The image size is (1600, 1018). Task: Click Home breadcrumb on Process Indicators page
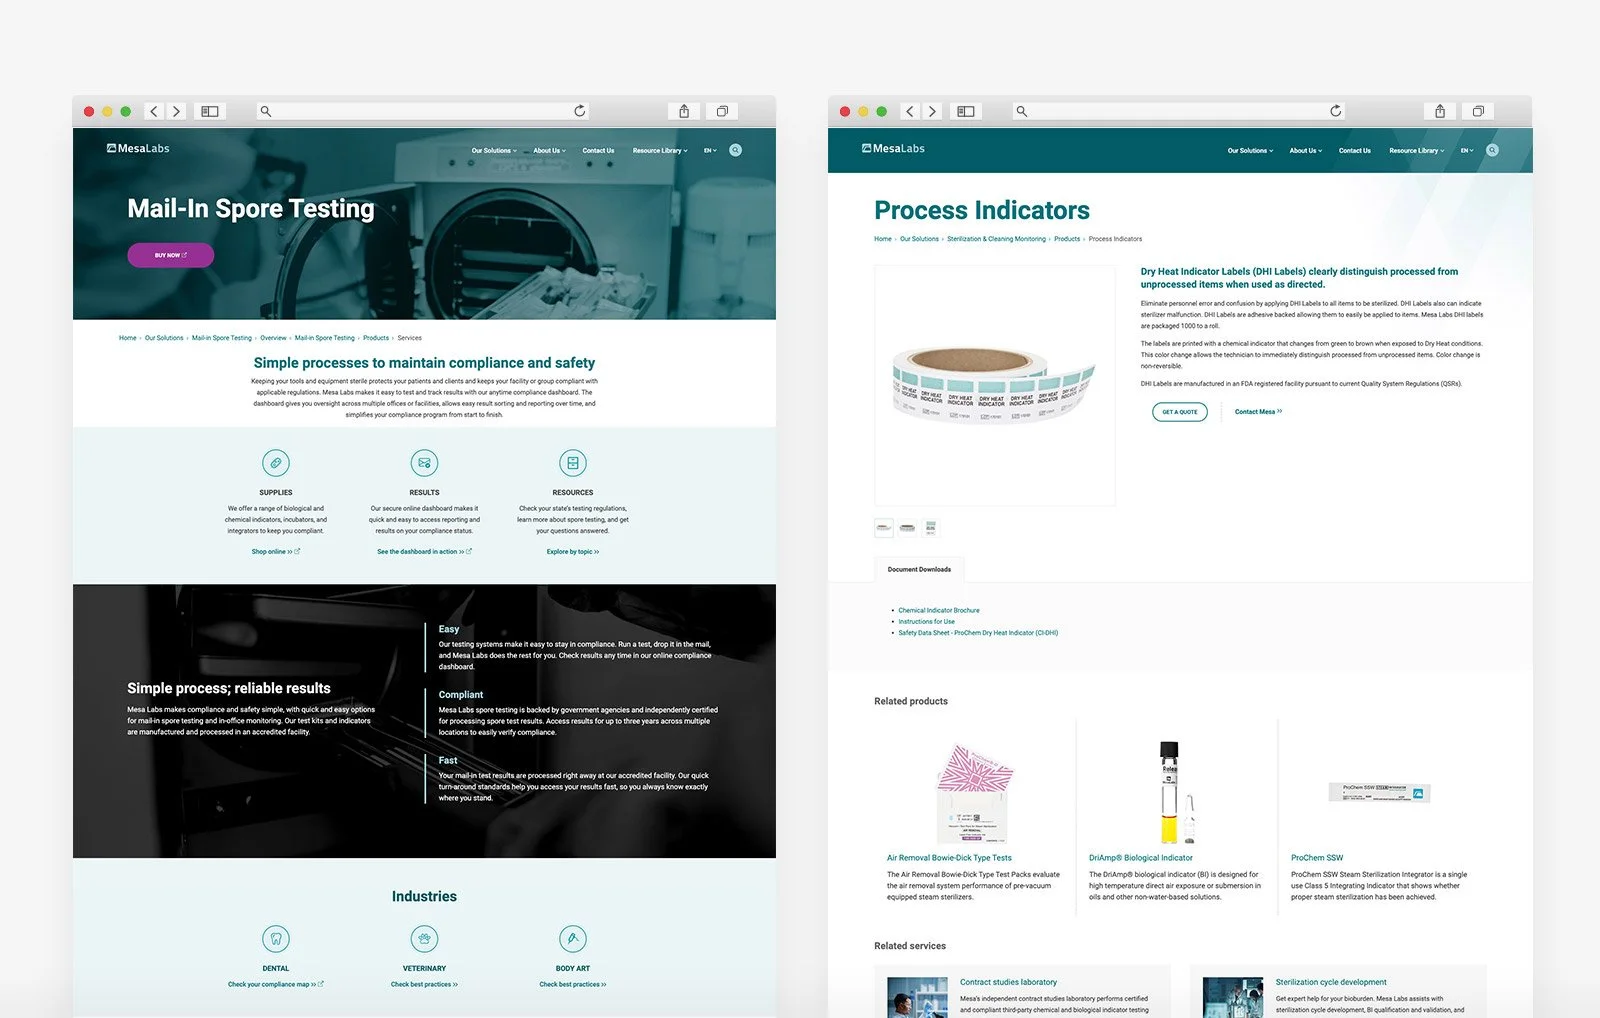883,239
